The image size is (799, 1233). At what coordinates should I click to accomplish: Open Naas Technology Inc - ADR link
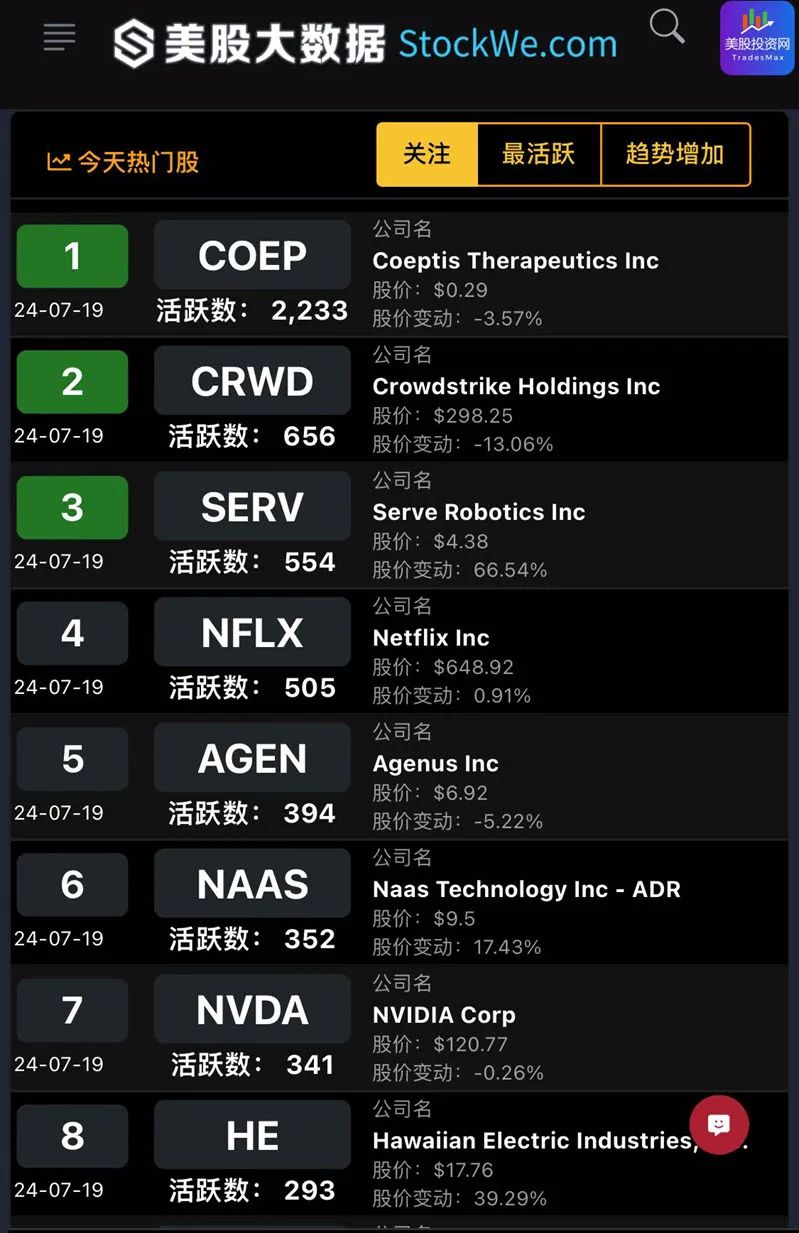click(526, 889)
